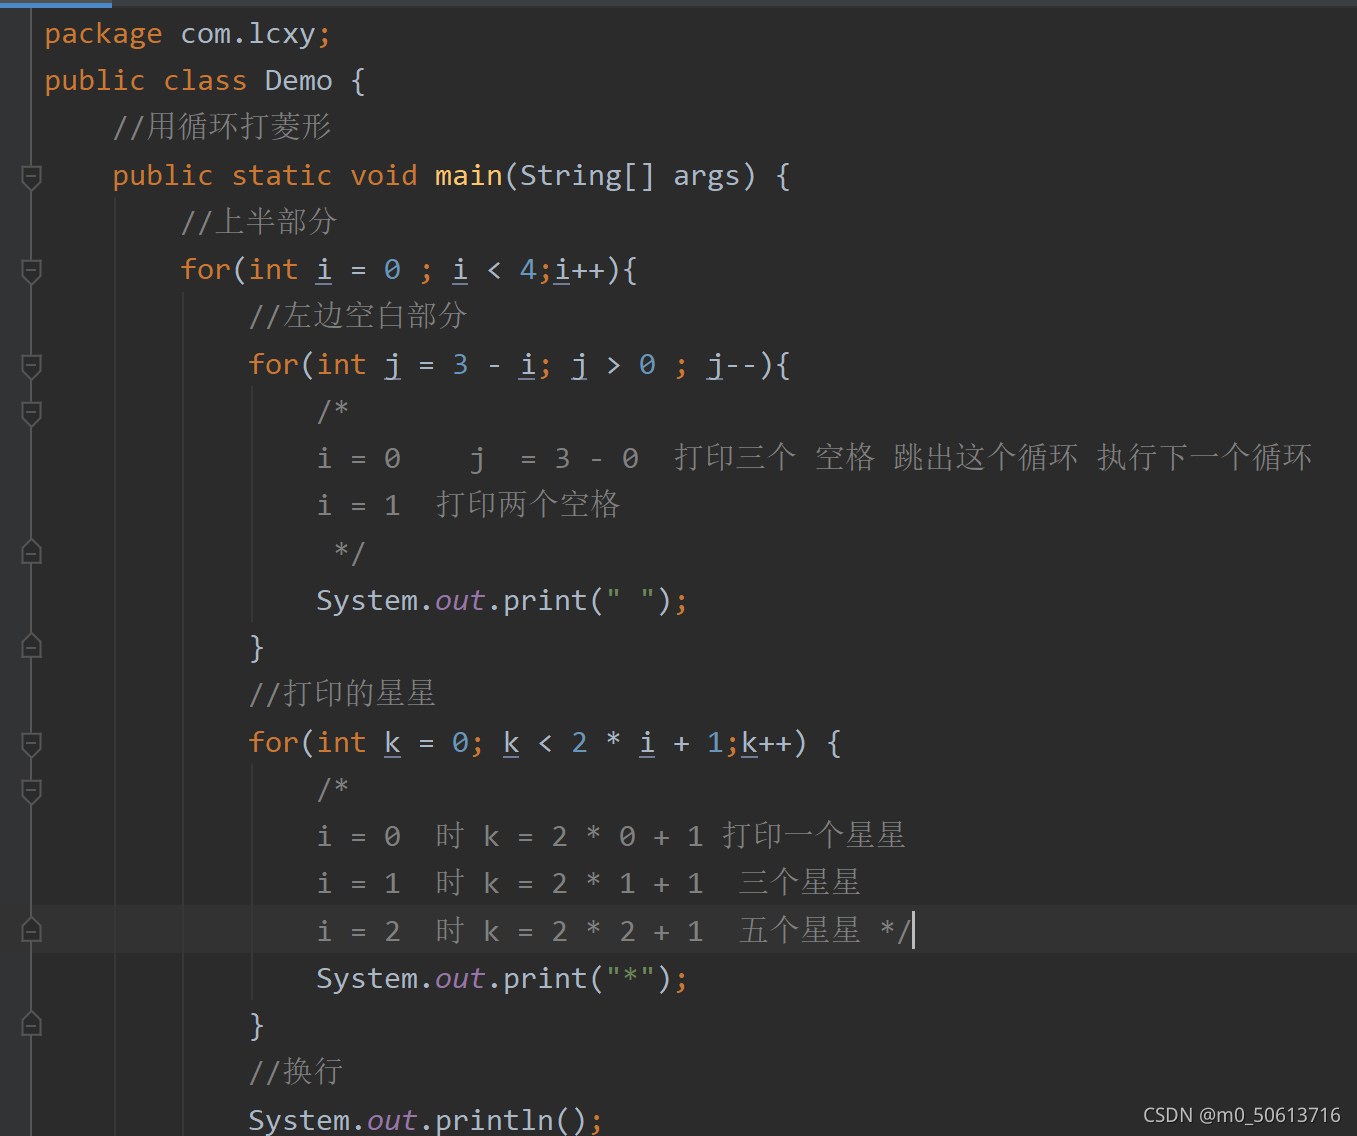Click the 'k++' increment expression
Viewport: 1357px width, 1136px height.
tap(767, 743)
